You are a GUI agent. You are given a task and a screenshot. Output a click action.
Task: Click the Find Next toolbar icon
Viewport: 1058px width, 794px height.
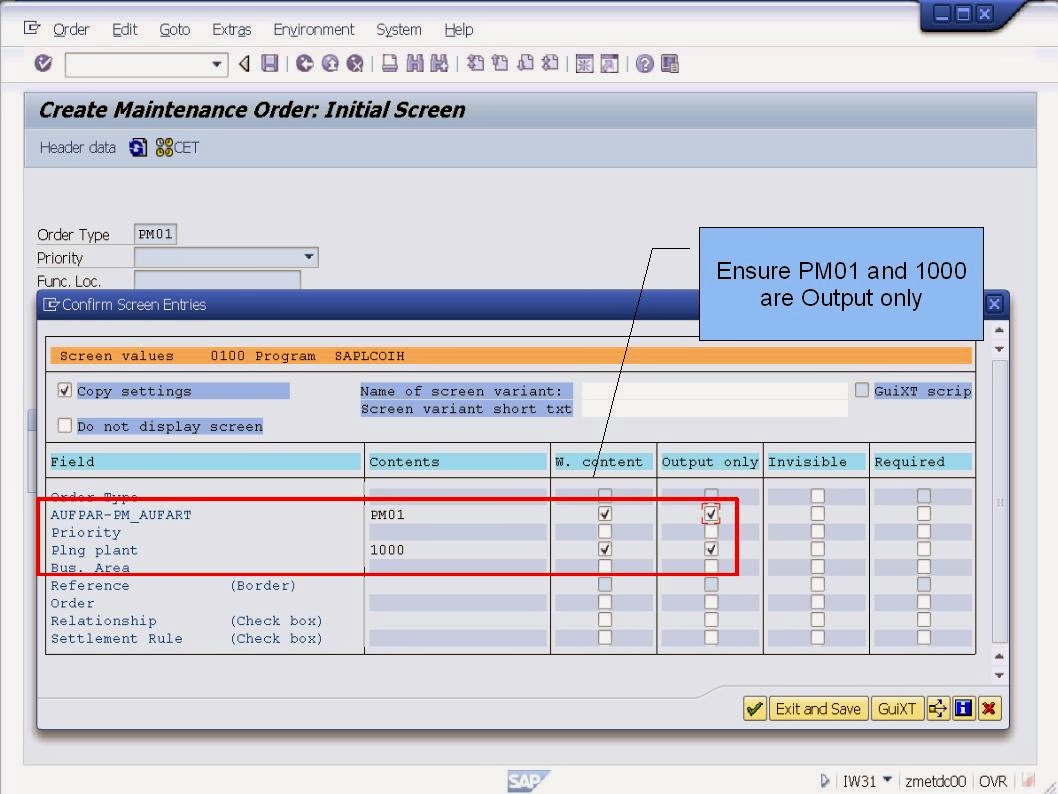(x=438, y=63)
